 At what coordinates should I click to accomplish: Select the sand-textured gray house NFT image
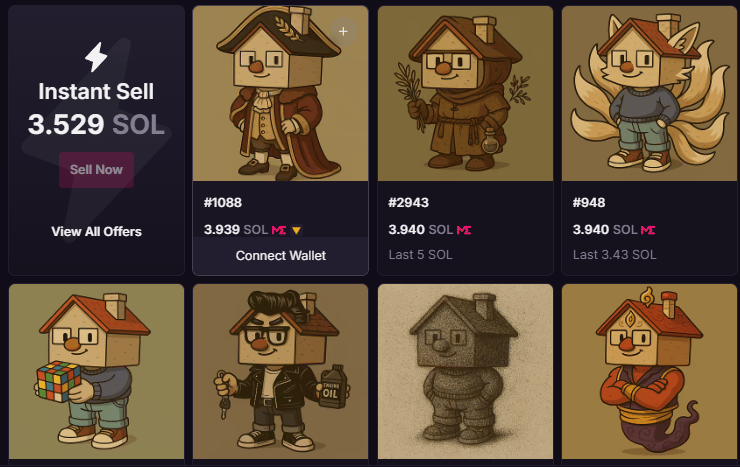click(465, 371)
